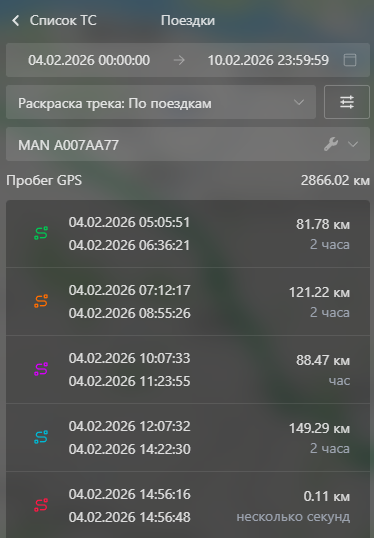Open the filter settings sliders button
Viewport: 374px width, 538px height.
(347, 102)
